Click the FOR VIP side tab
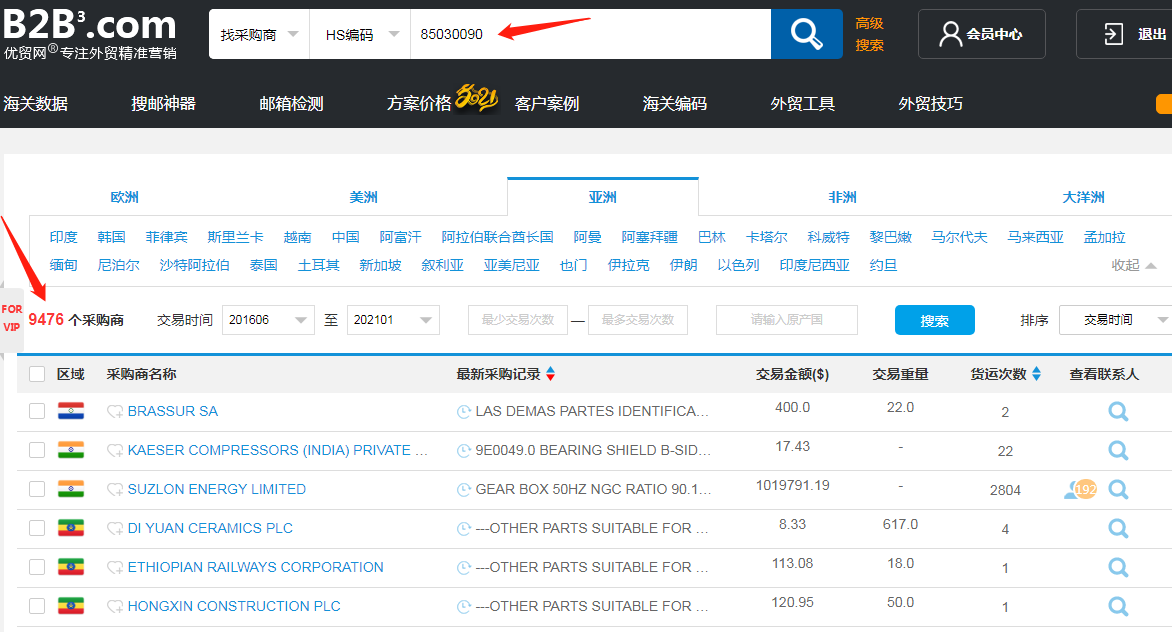 click(11, 318)
